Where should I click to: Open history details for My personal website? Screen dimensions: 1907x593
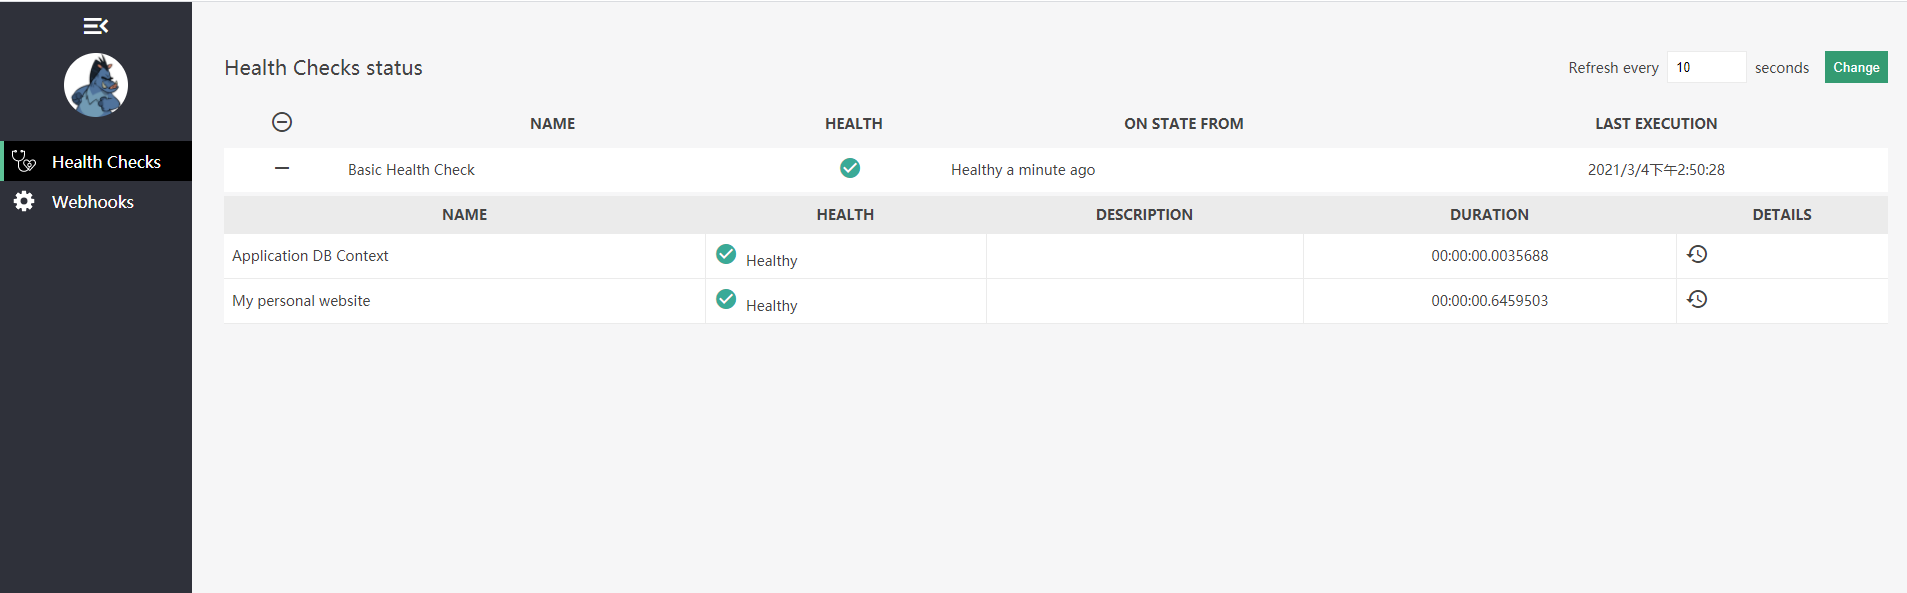(1697, 299)
